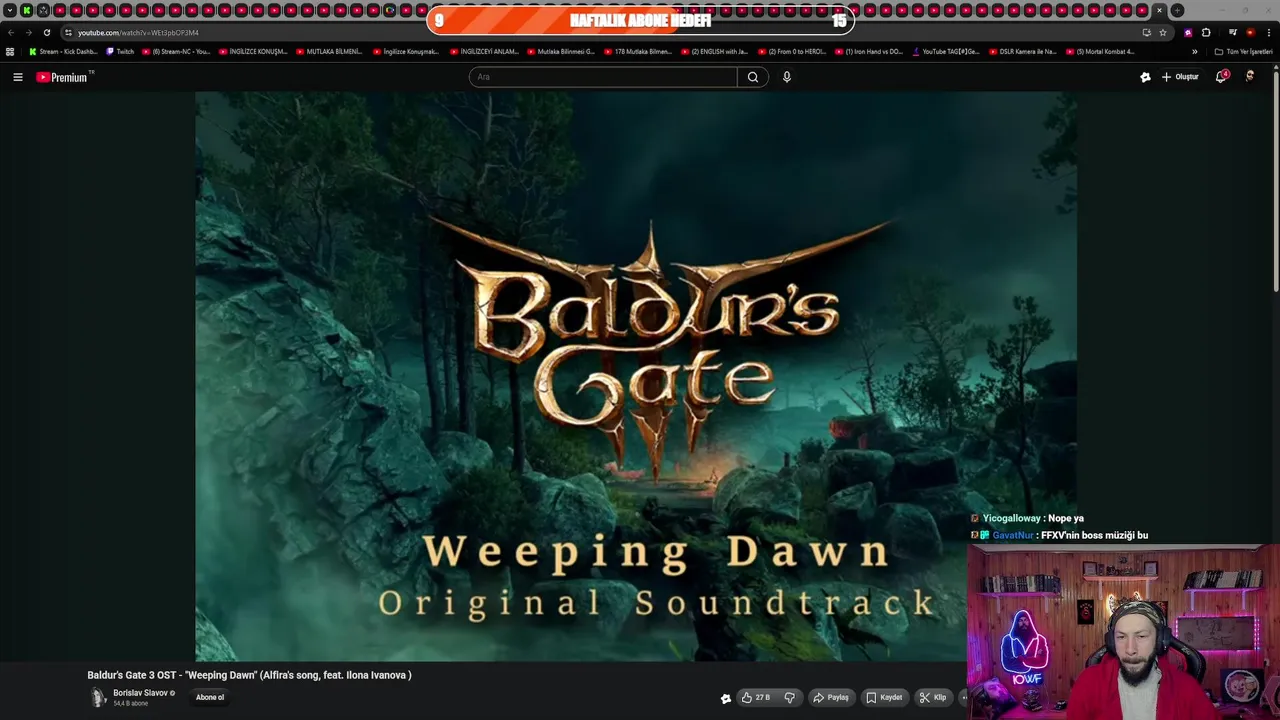The width and height of the screenshot is (1280, 720).
Task: Open 178 Mutlaka Bilmen... bookmark
Action: (x=638, y=51)
